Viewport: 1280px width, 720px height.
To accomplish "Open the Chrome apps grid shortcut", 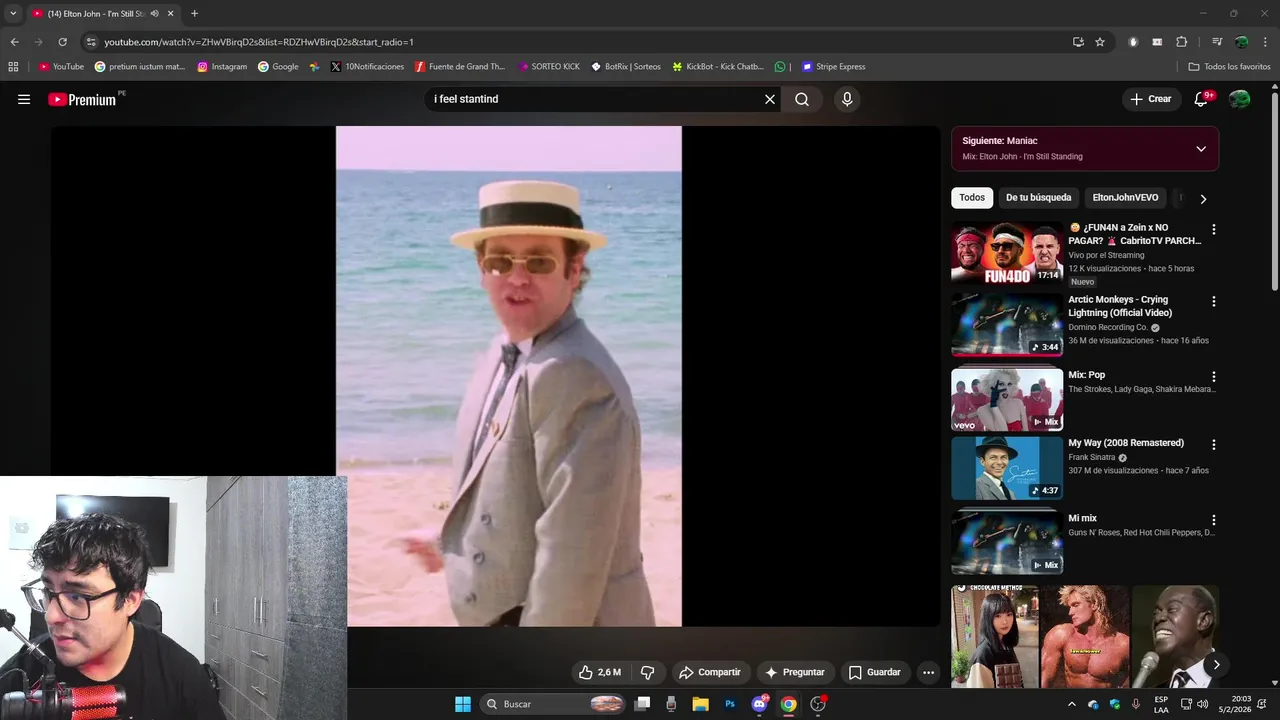I will click(13, 67).
